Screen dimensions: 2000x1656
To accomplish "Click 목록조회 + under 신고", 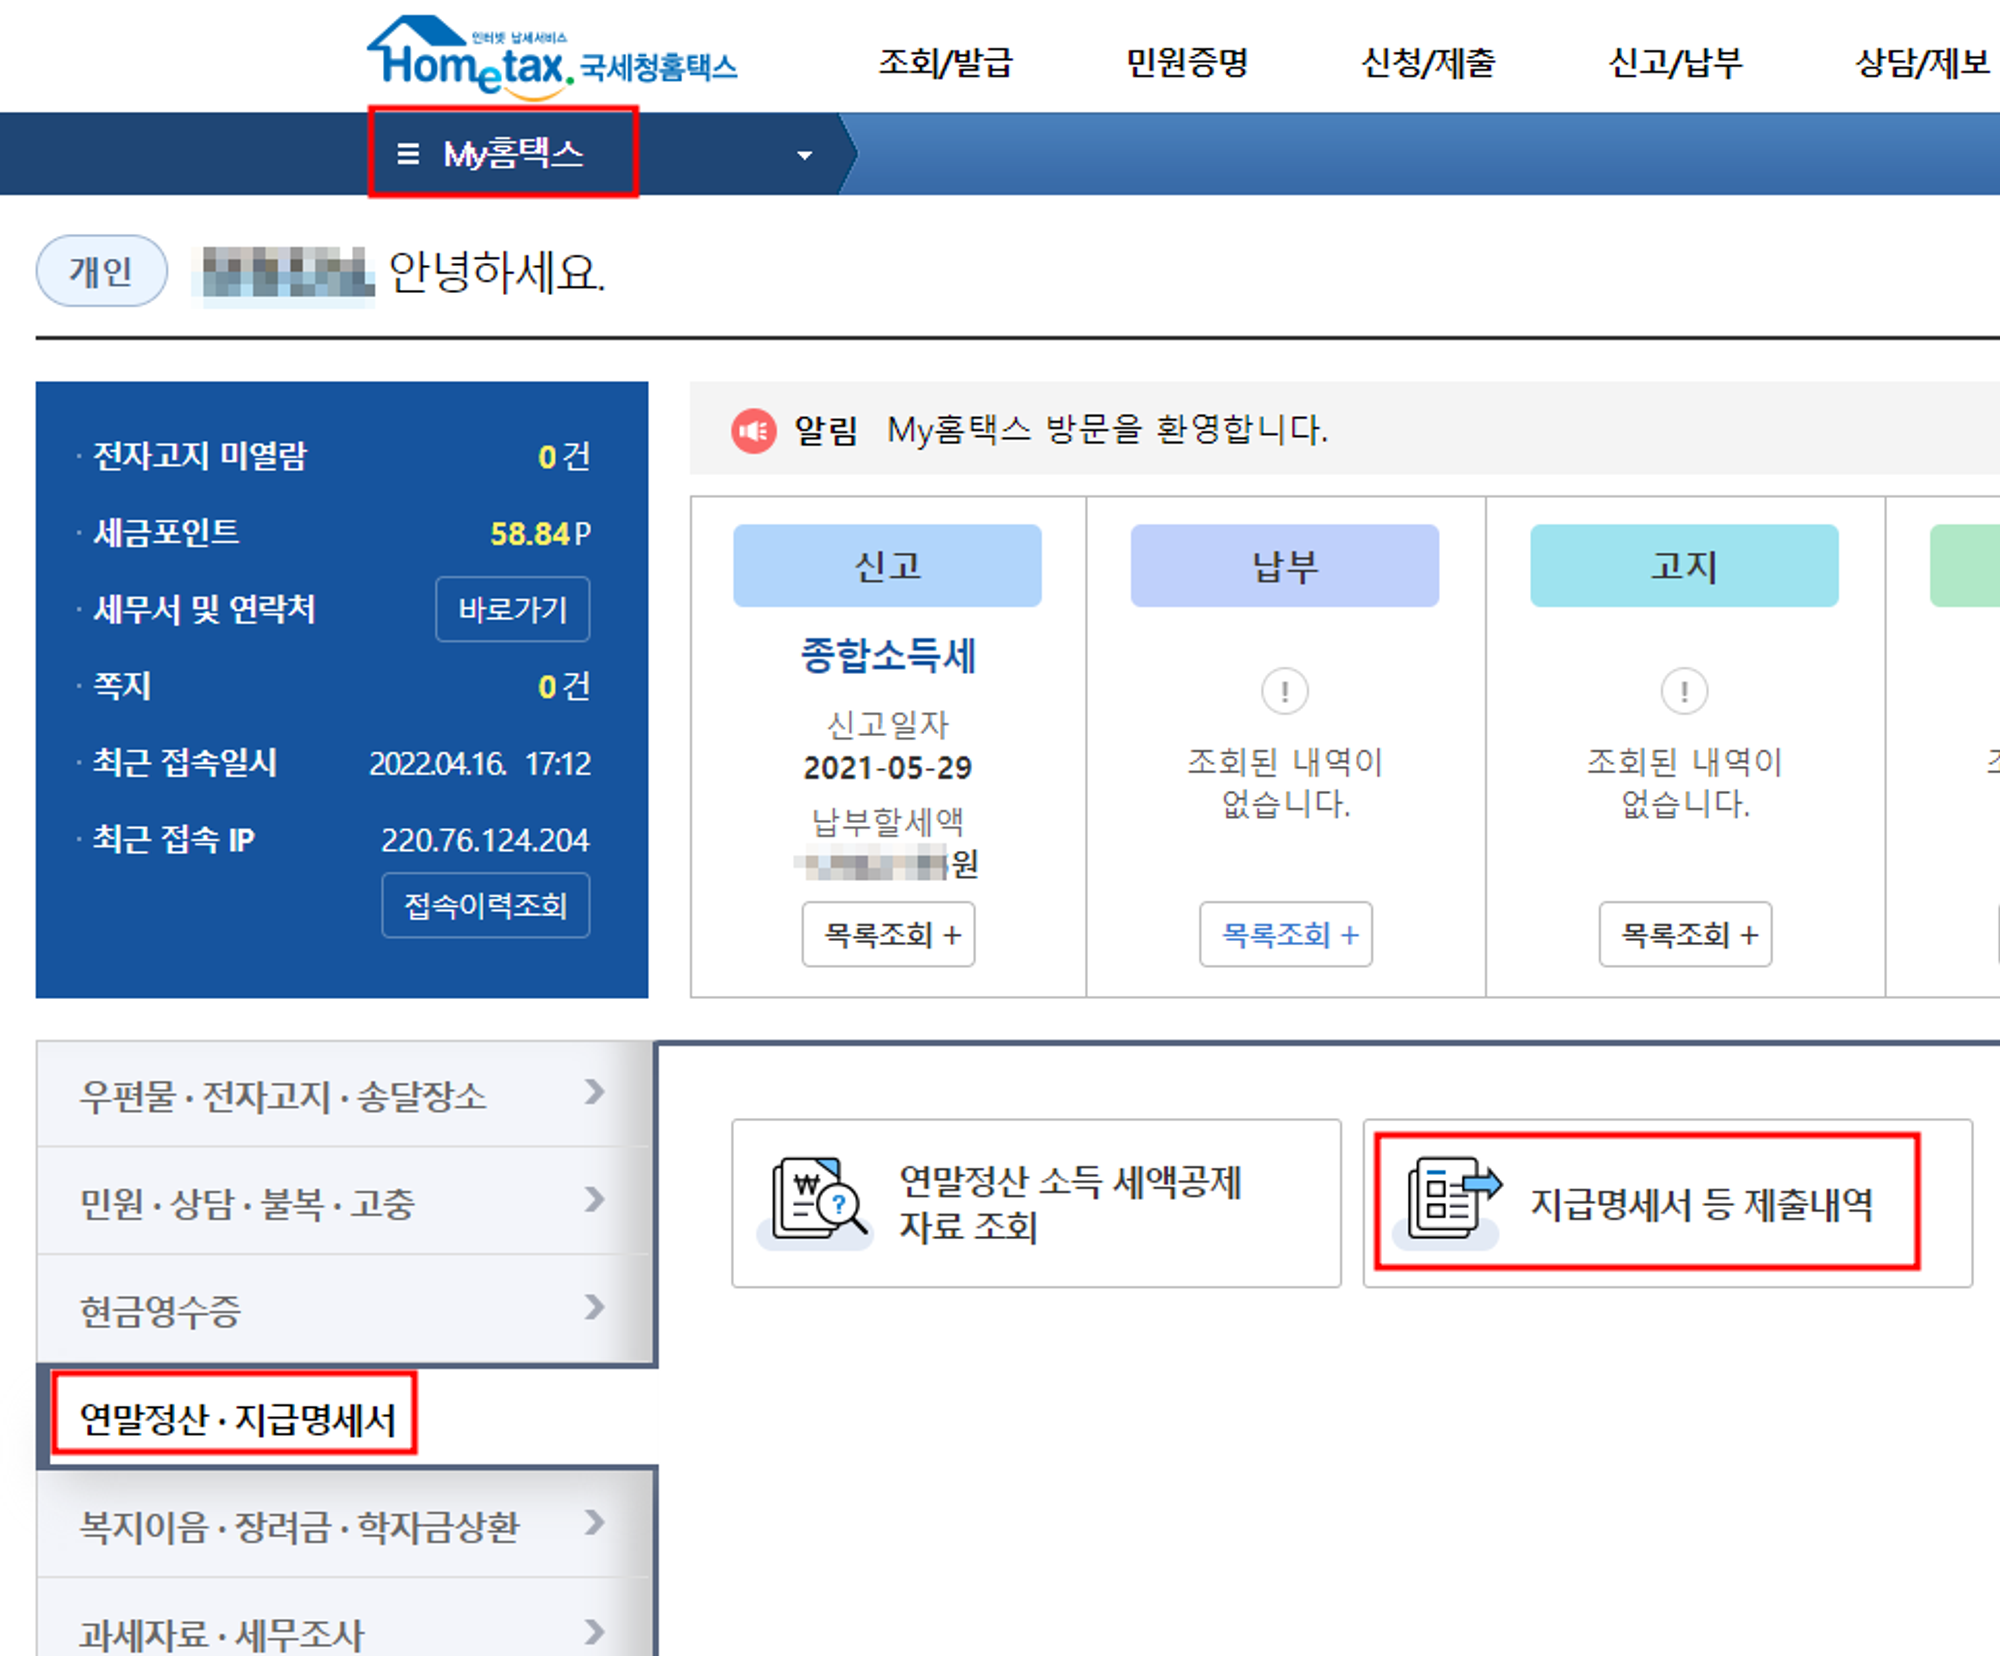I will 888,935.
